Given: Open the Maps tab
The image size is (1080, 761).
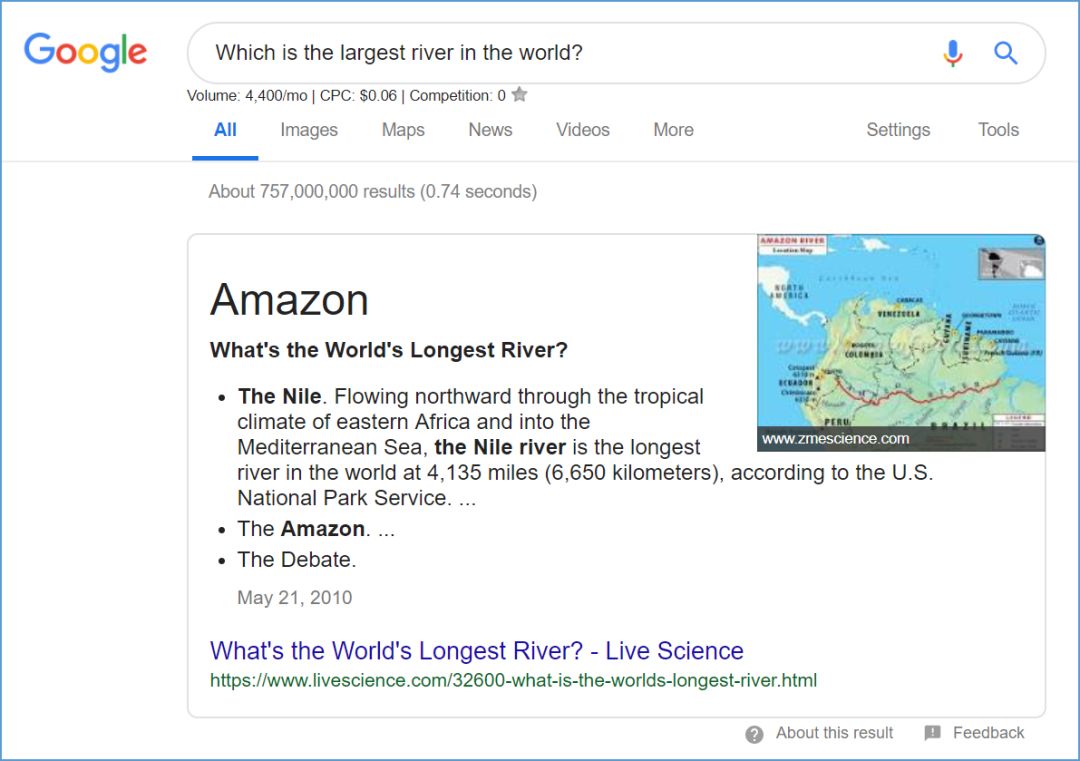Looking at the screenshot, I should coord(403,130).
